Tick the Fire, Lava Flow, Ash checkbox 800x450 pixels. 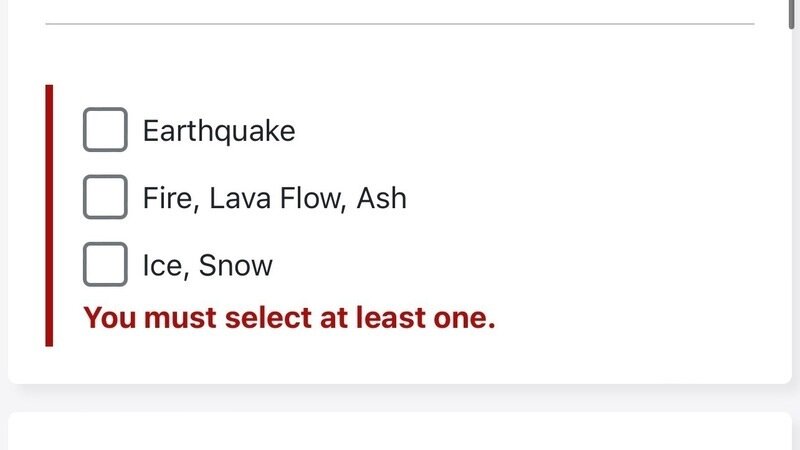105,197
